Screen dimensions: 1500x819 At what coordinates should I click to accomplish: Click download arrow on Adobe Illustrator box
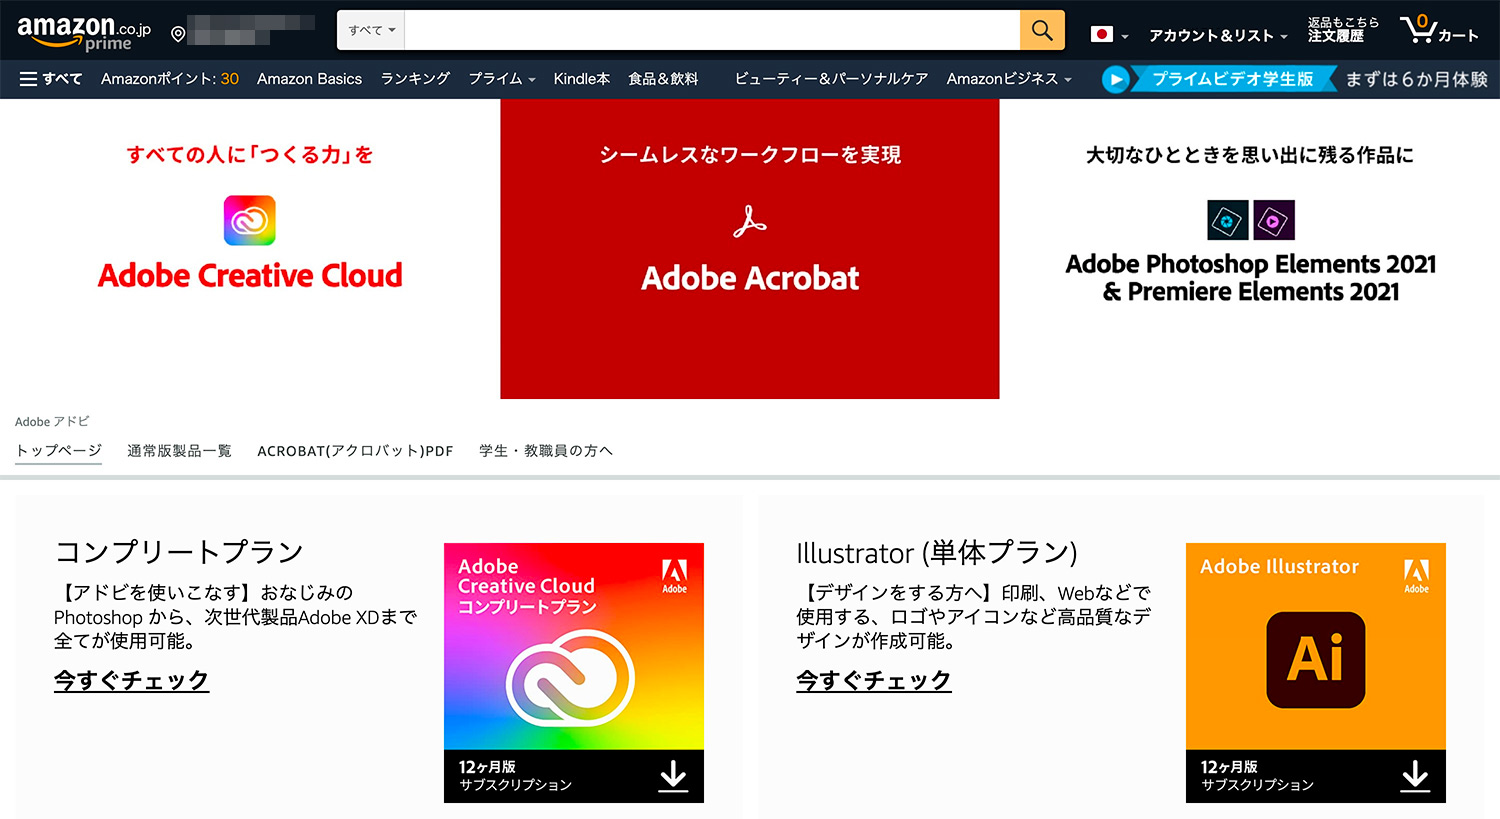[x=1415, y=776]
